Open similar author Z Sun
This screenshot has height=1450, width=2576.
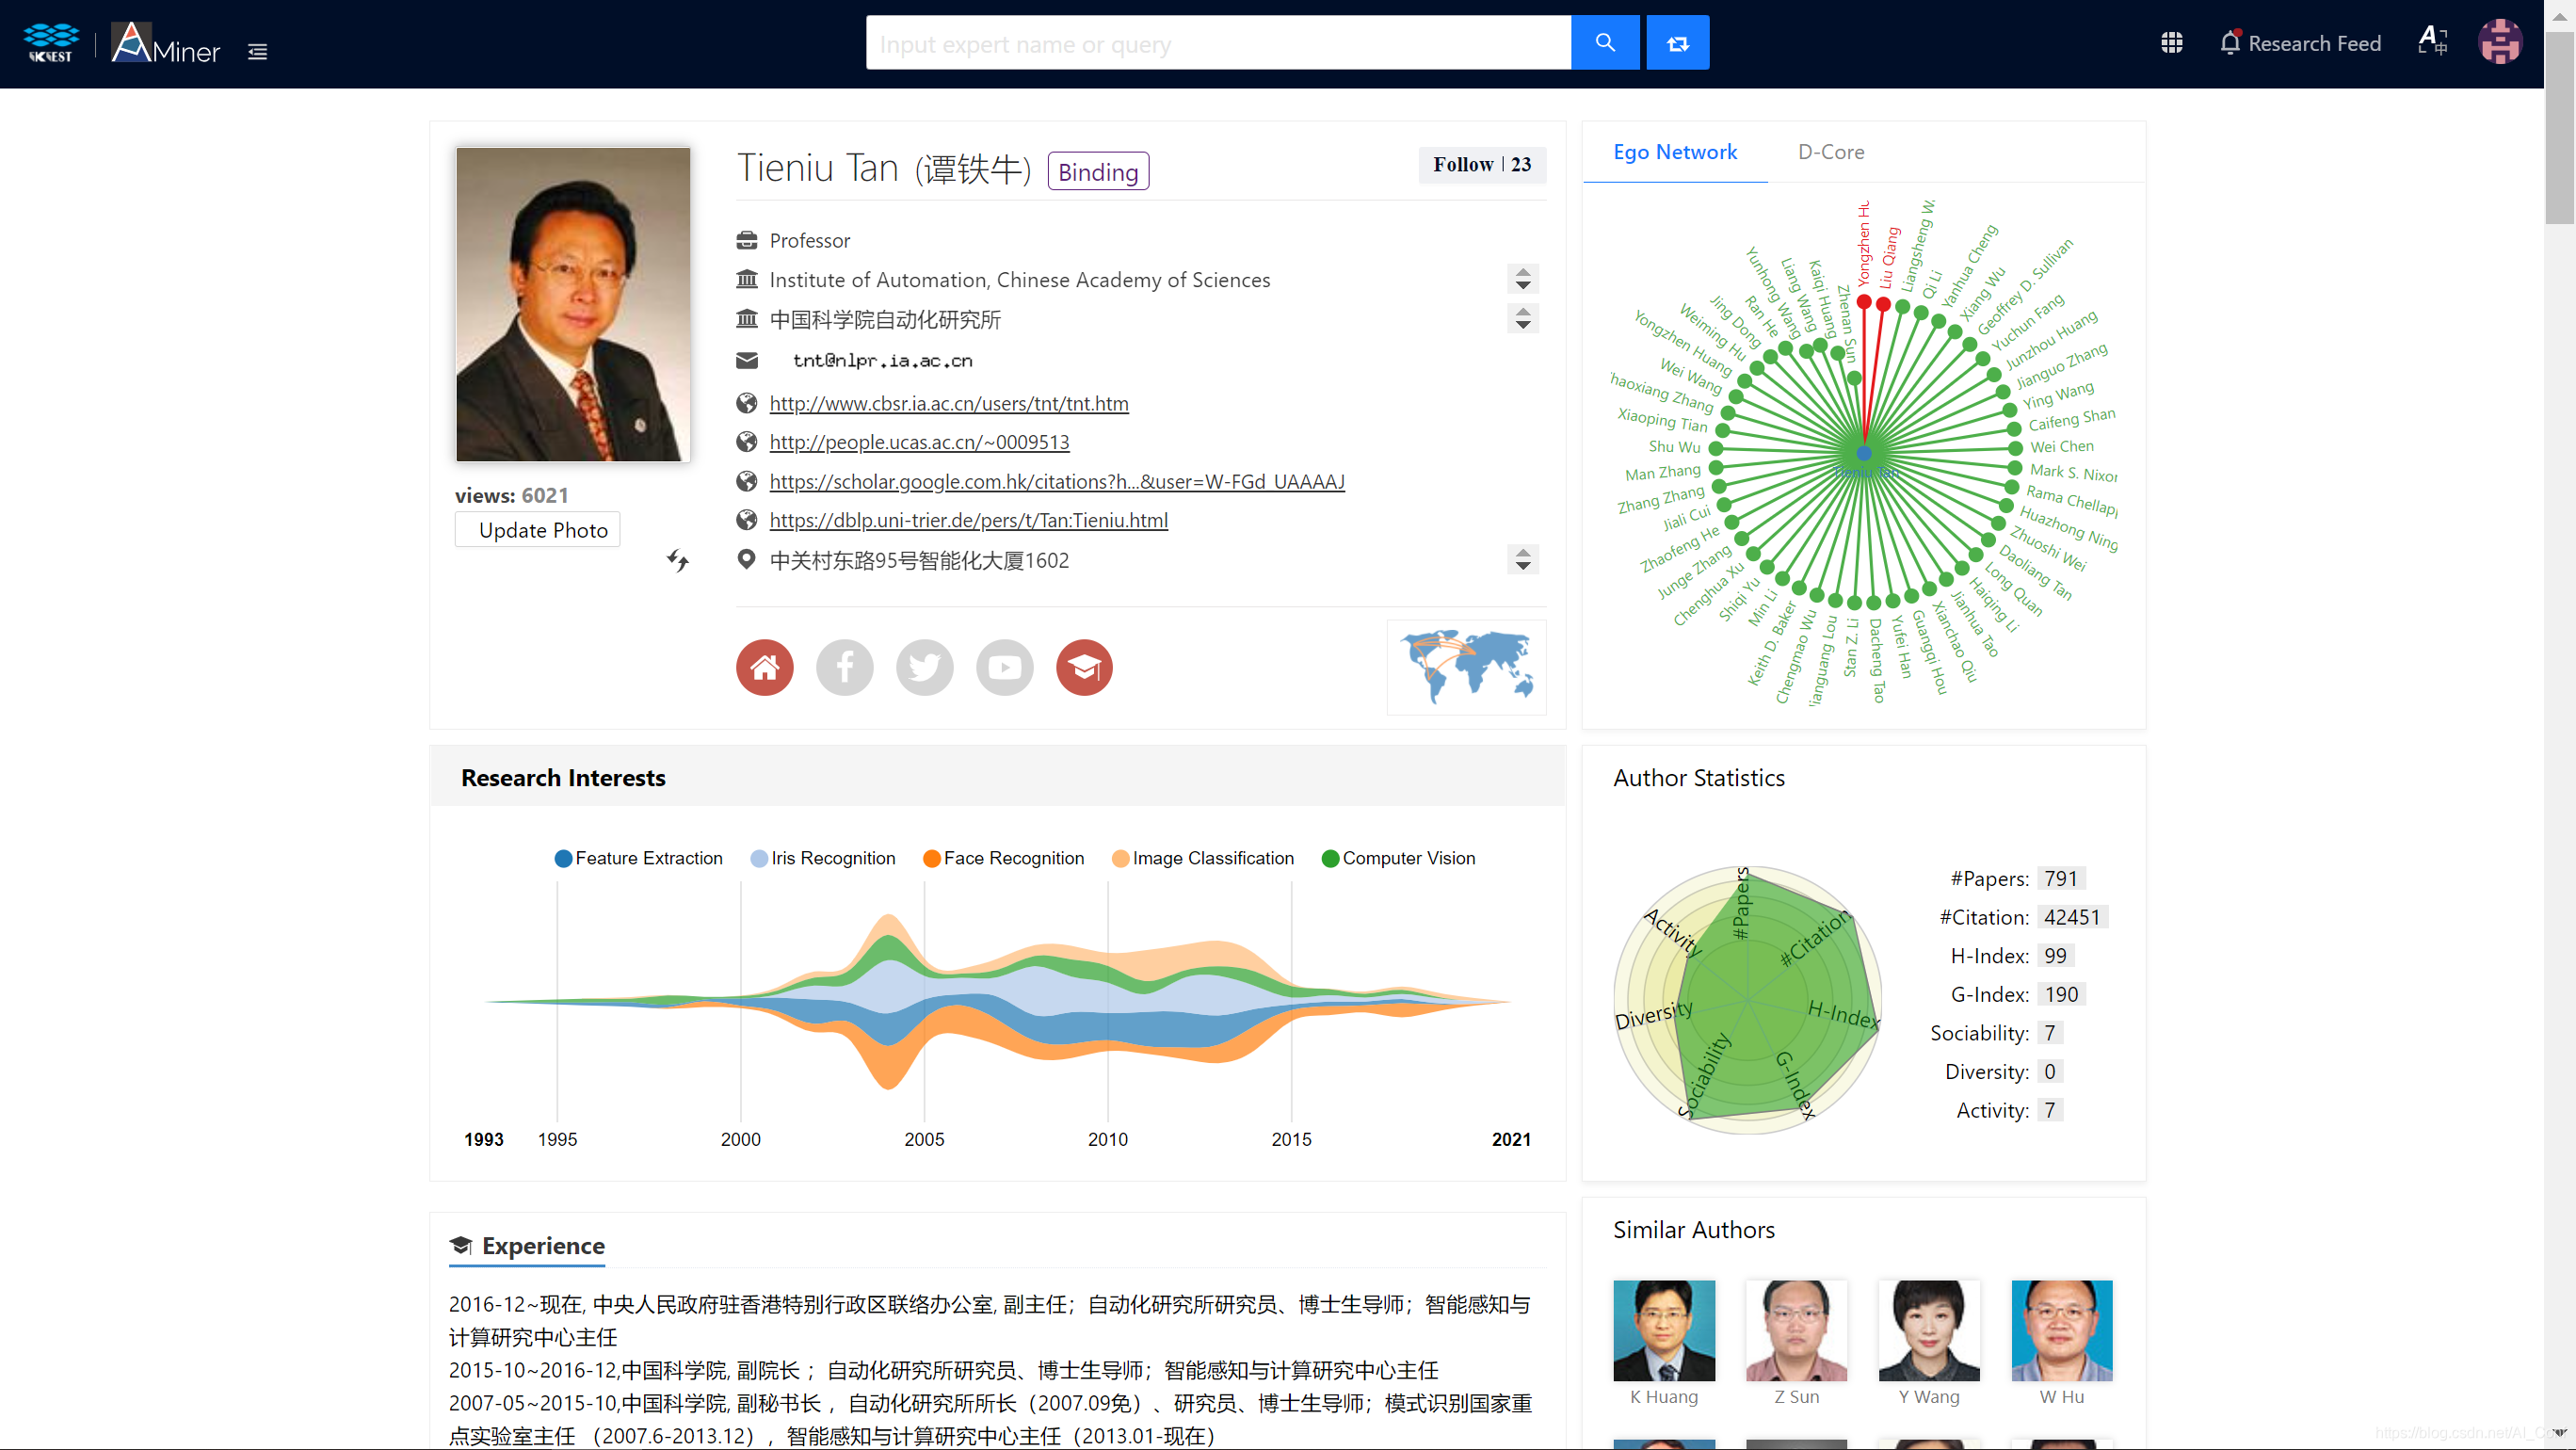click(x=1796, y=1343)
